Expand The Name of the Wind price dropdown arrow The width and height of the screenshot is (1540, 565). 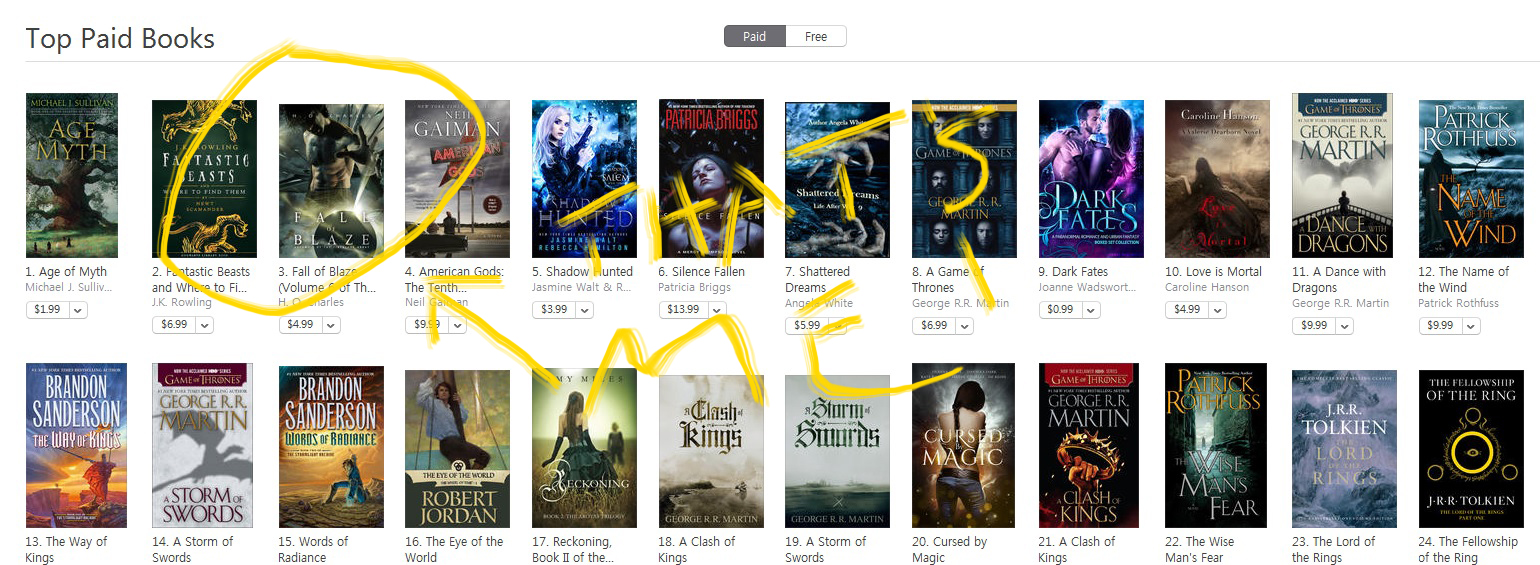tap(1471, 326)
